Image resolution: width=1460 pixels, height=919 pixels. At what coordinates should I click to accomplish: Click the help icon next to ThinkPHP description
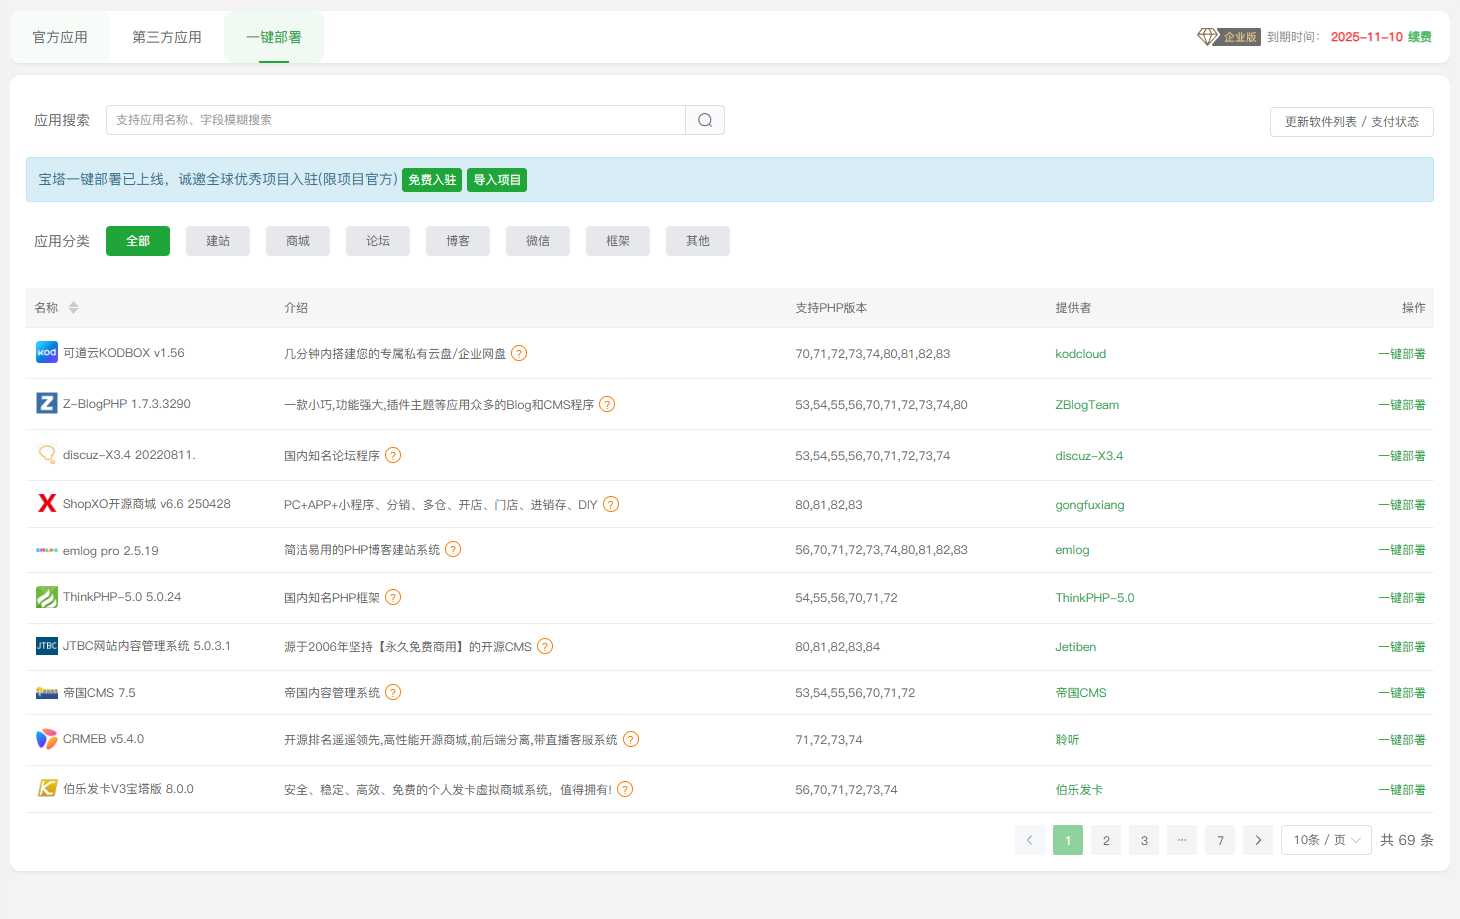pos(393,597)
